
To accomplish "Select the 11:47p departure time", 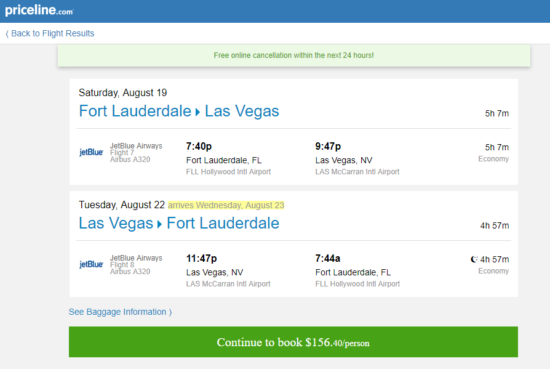I will 201,259.
